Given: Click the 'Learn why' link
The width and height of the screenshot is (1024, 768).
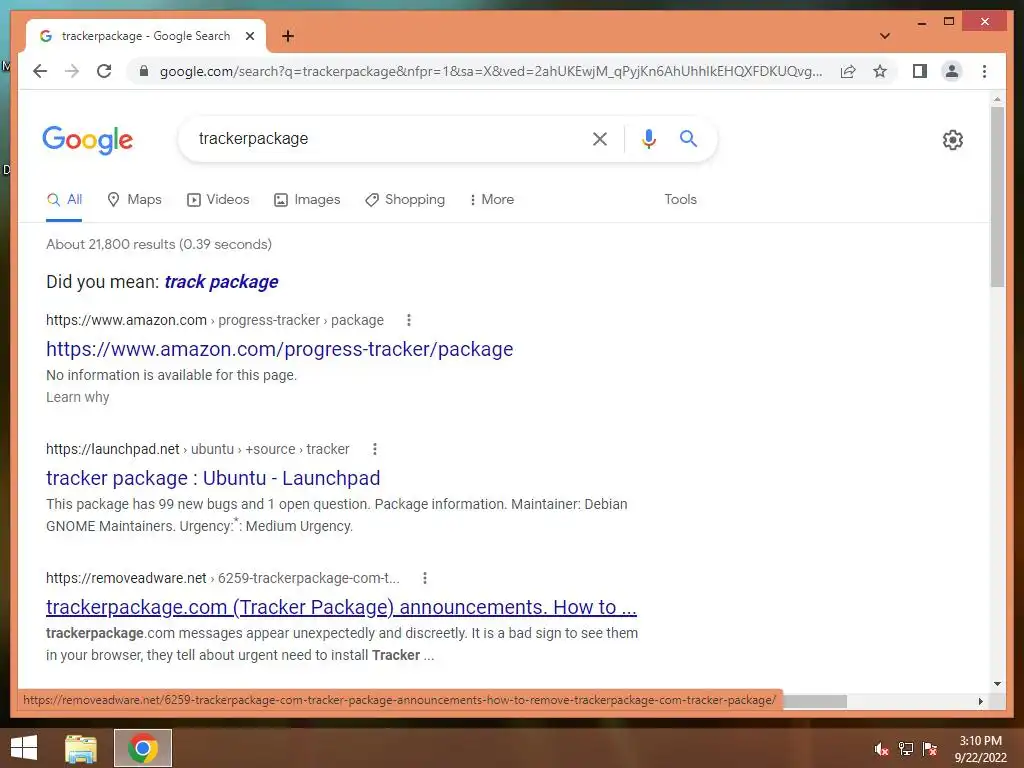Looking at the screenshot, I should pyautogui.click(x=78, y=397).
